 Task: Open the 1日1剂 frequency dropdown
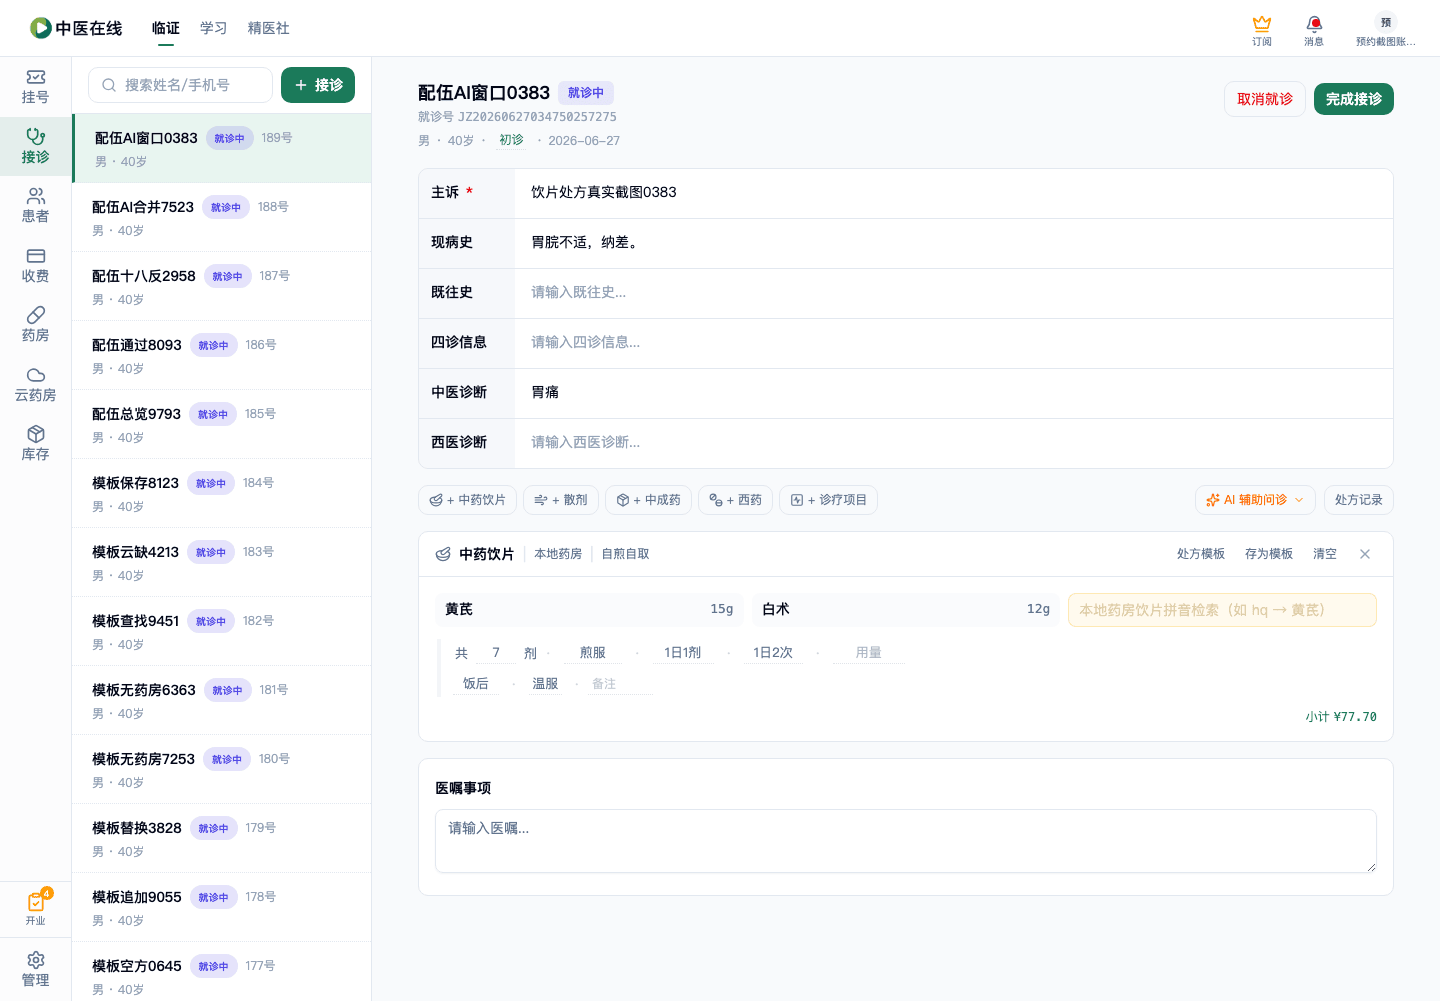pyautogui.click(x=683, y=653)
